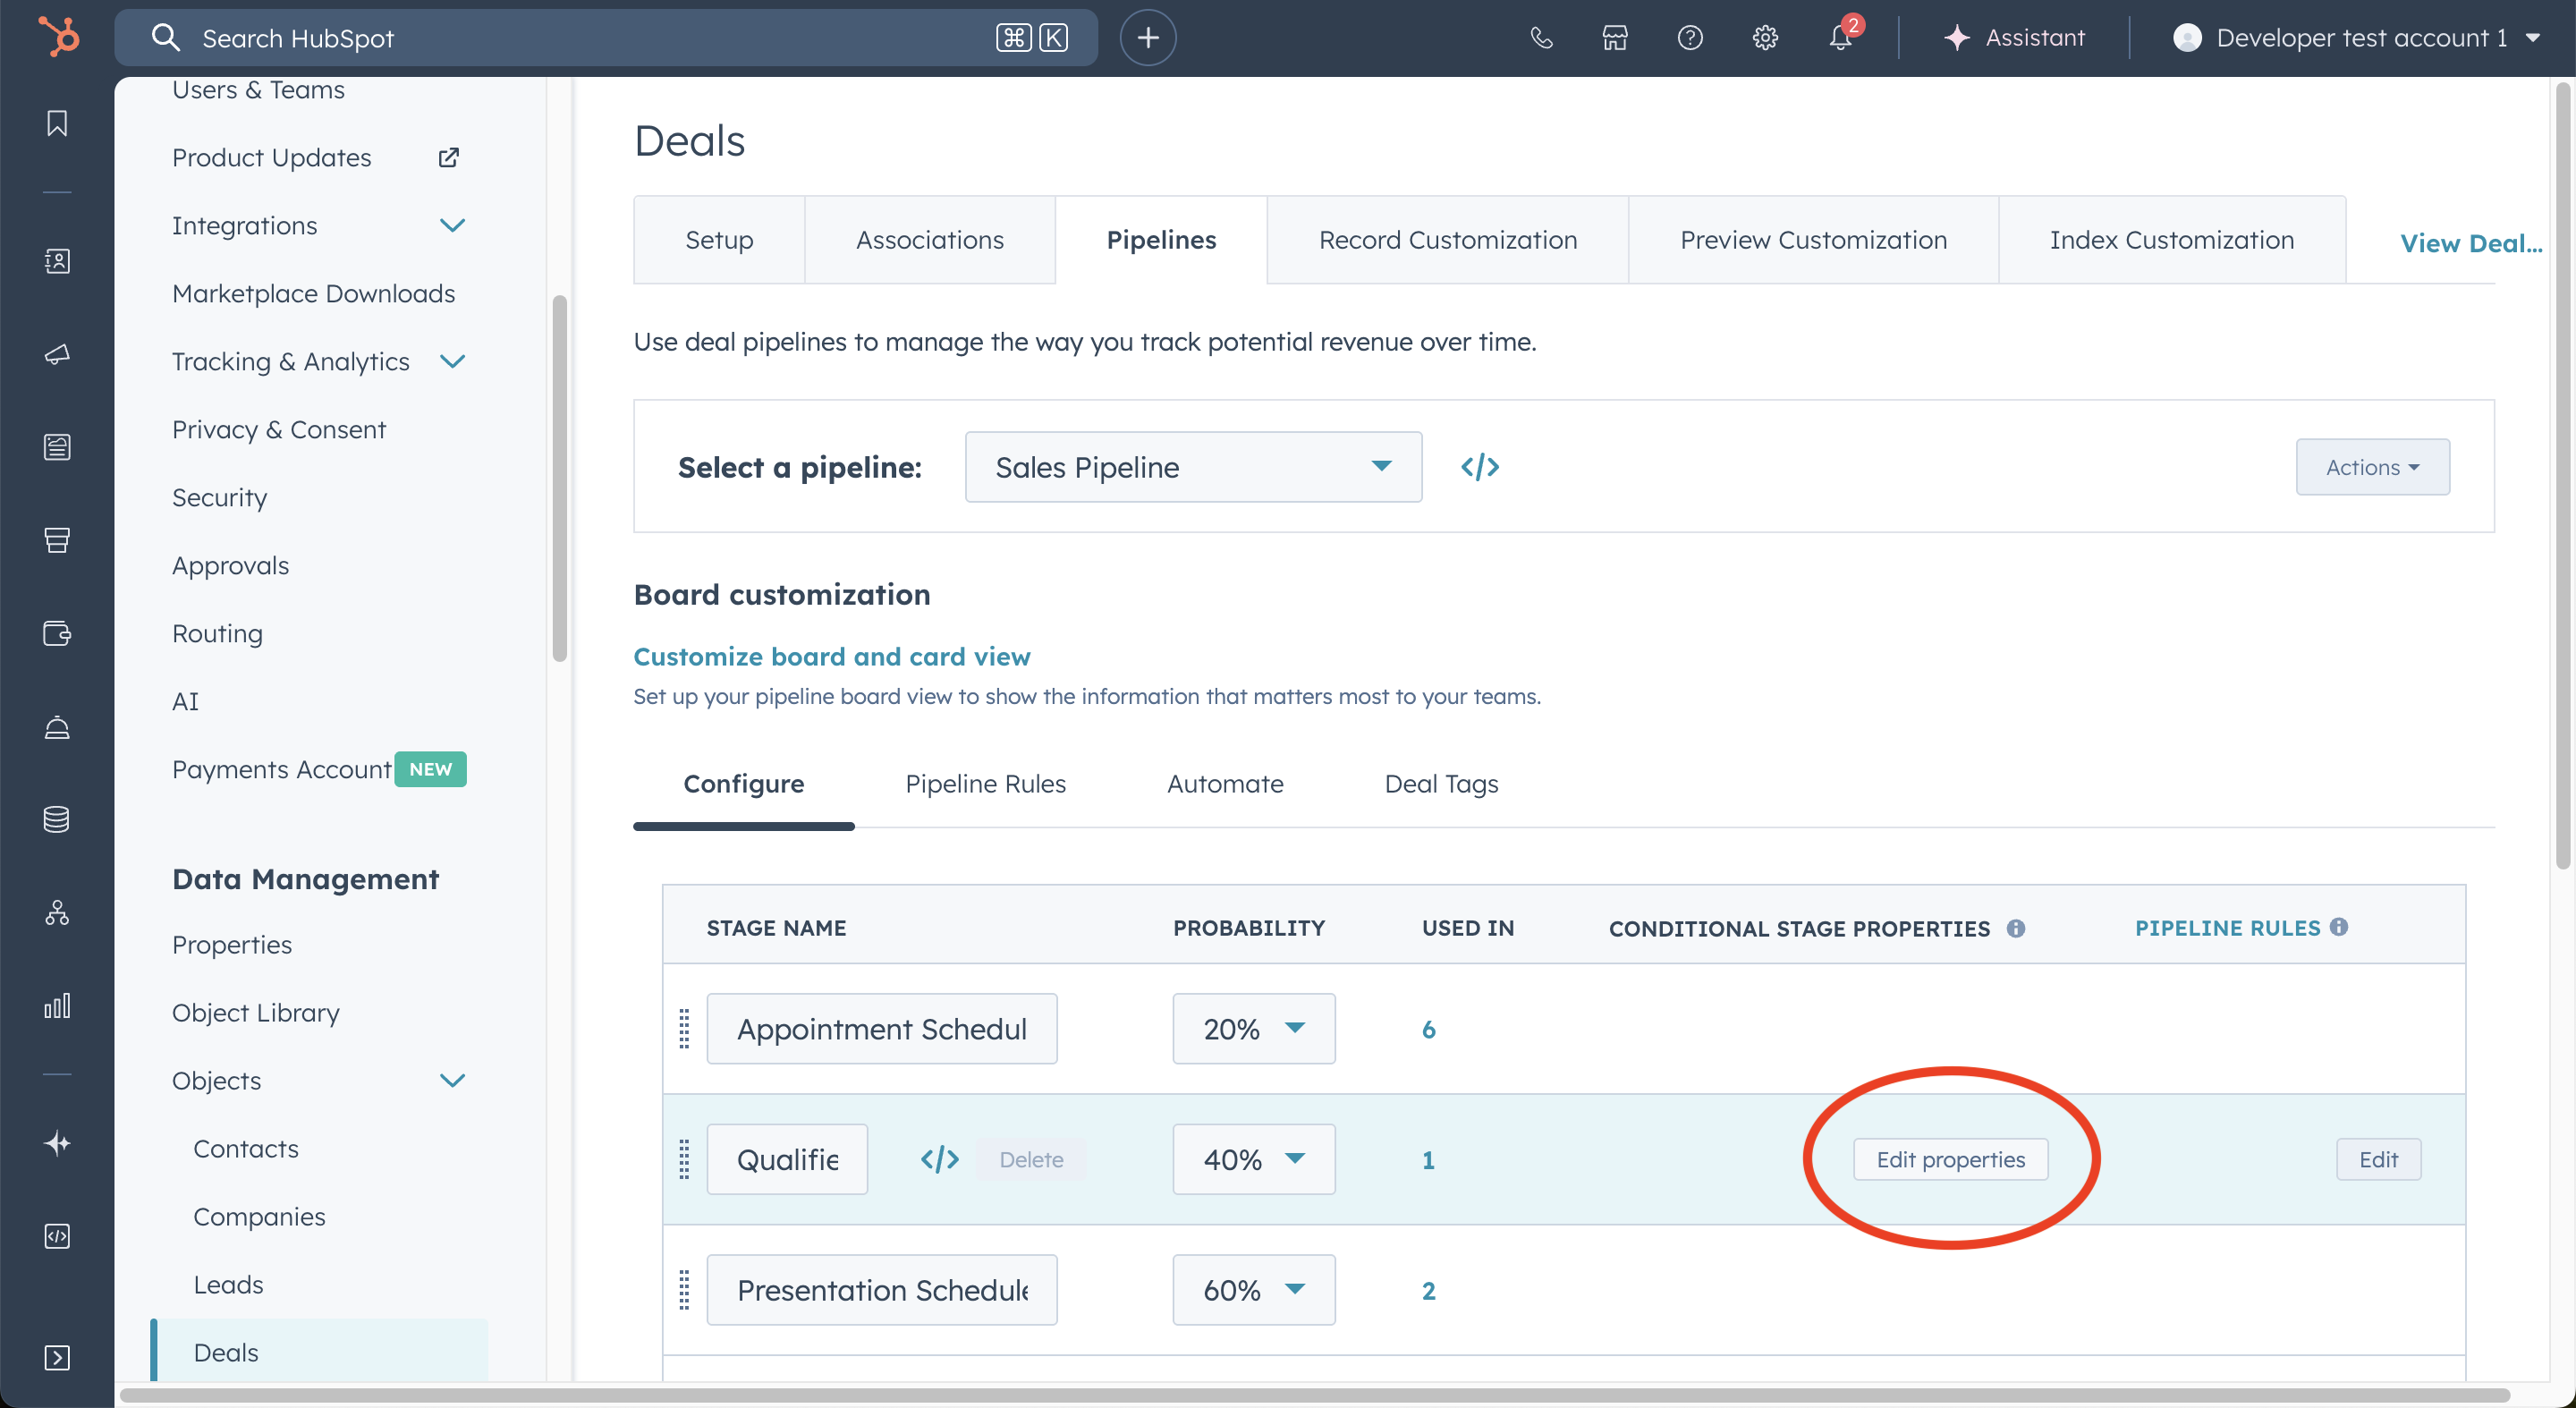Click the help question mark icon
The width and height of the screenshot is (2576, 1408).
[1690, 38]
